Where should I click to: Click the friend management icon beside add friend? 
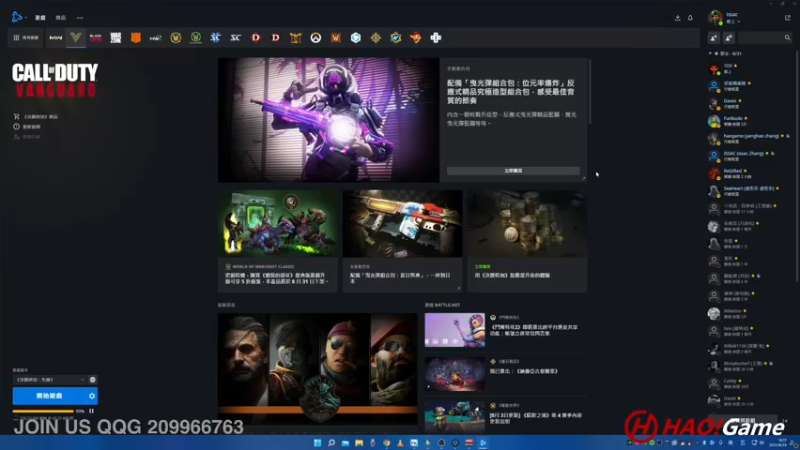coord(729,38)
